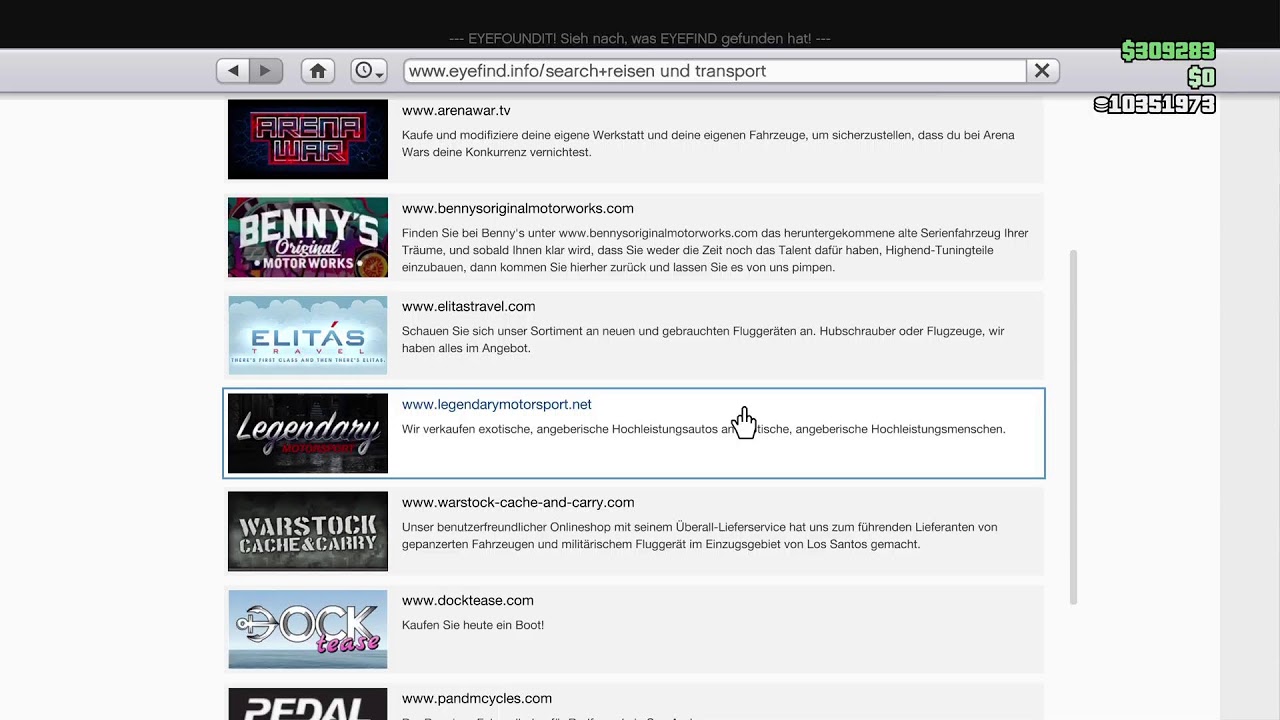
Task: Go back to the previous page
Action: pyautogui.click(x=233, y=71)
